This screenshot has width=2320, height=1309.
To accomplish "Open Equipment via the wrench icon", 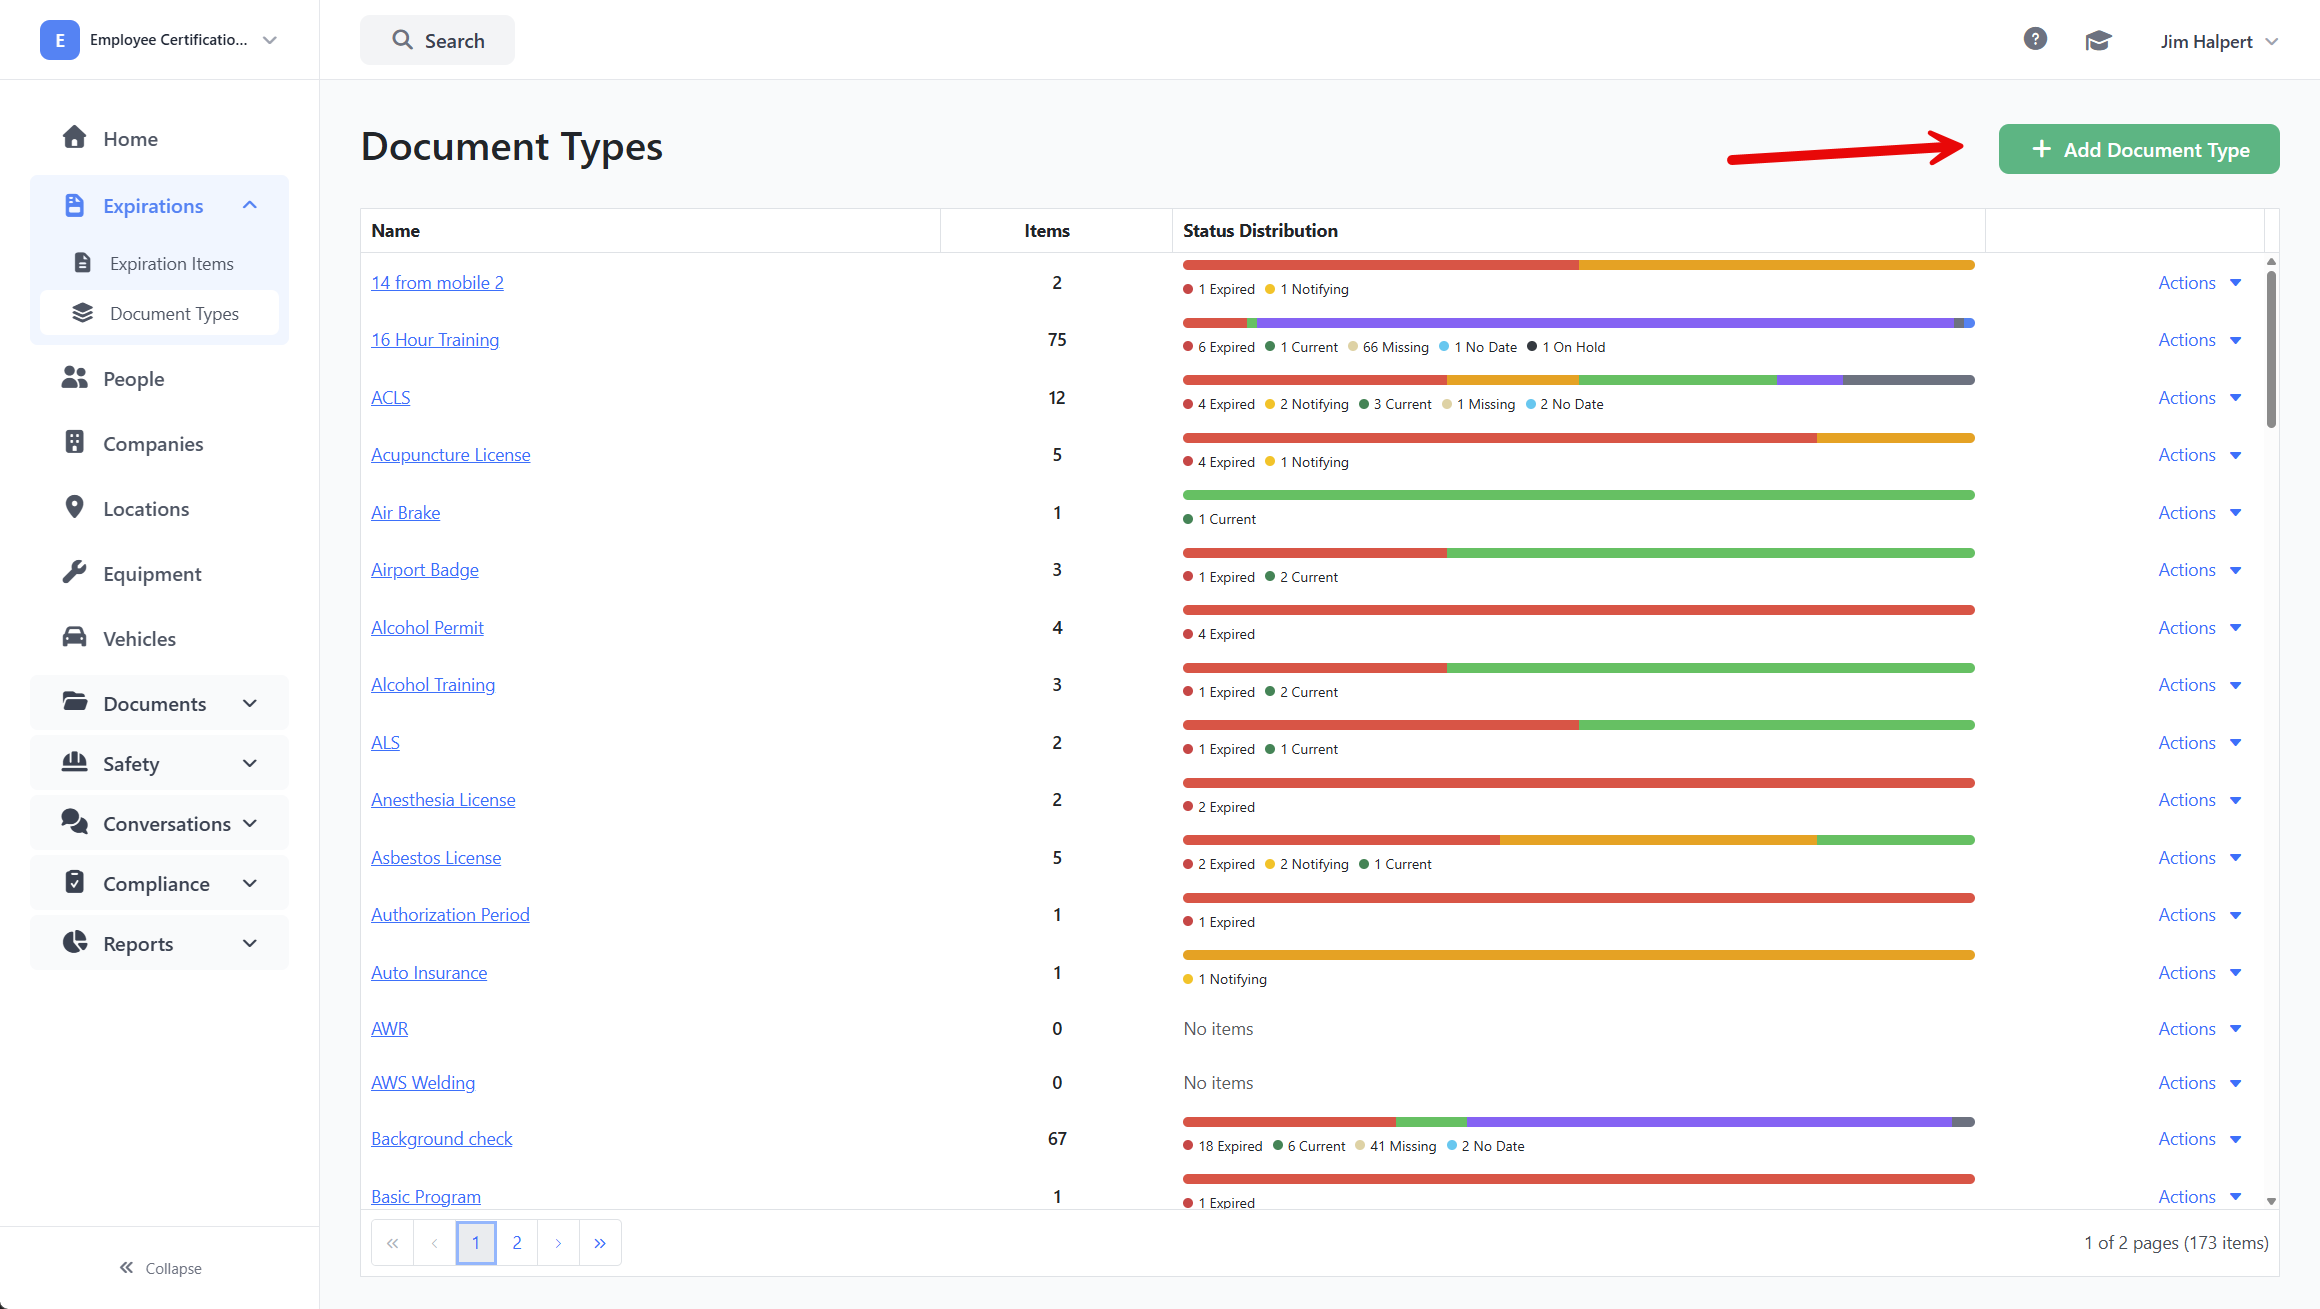I will click(x=74, y=573).
